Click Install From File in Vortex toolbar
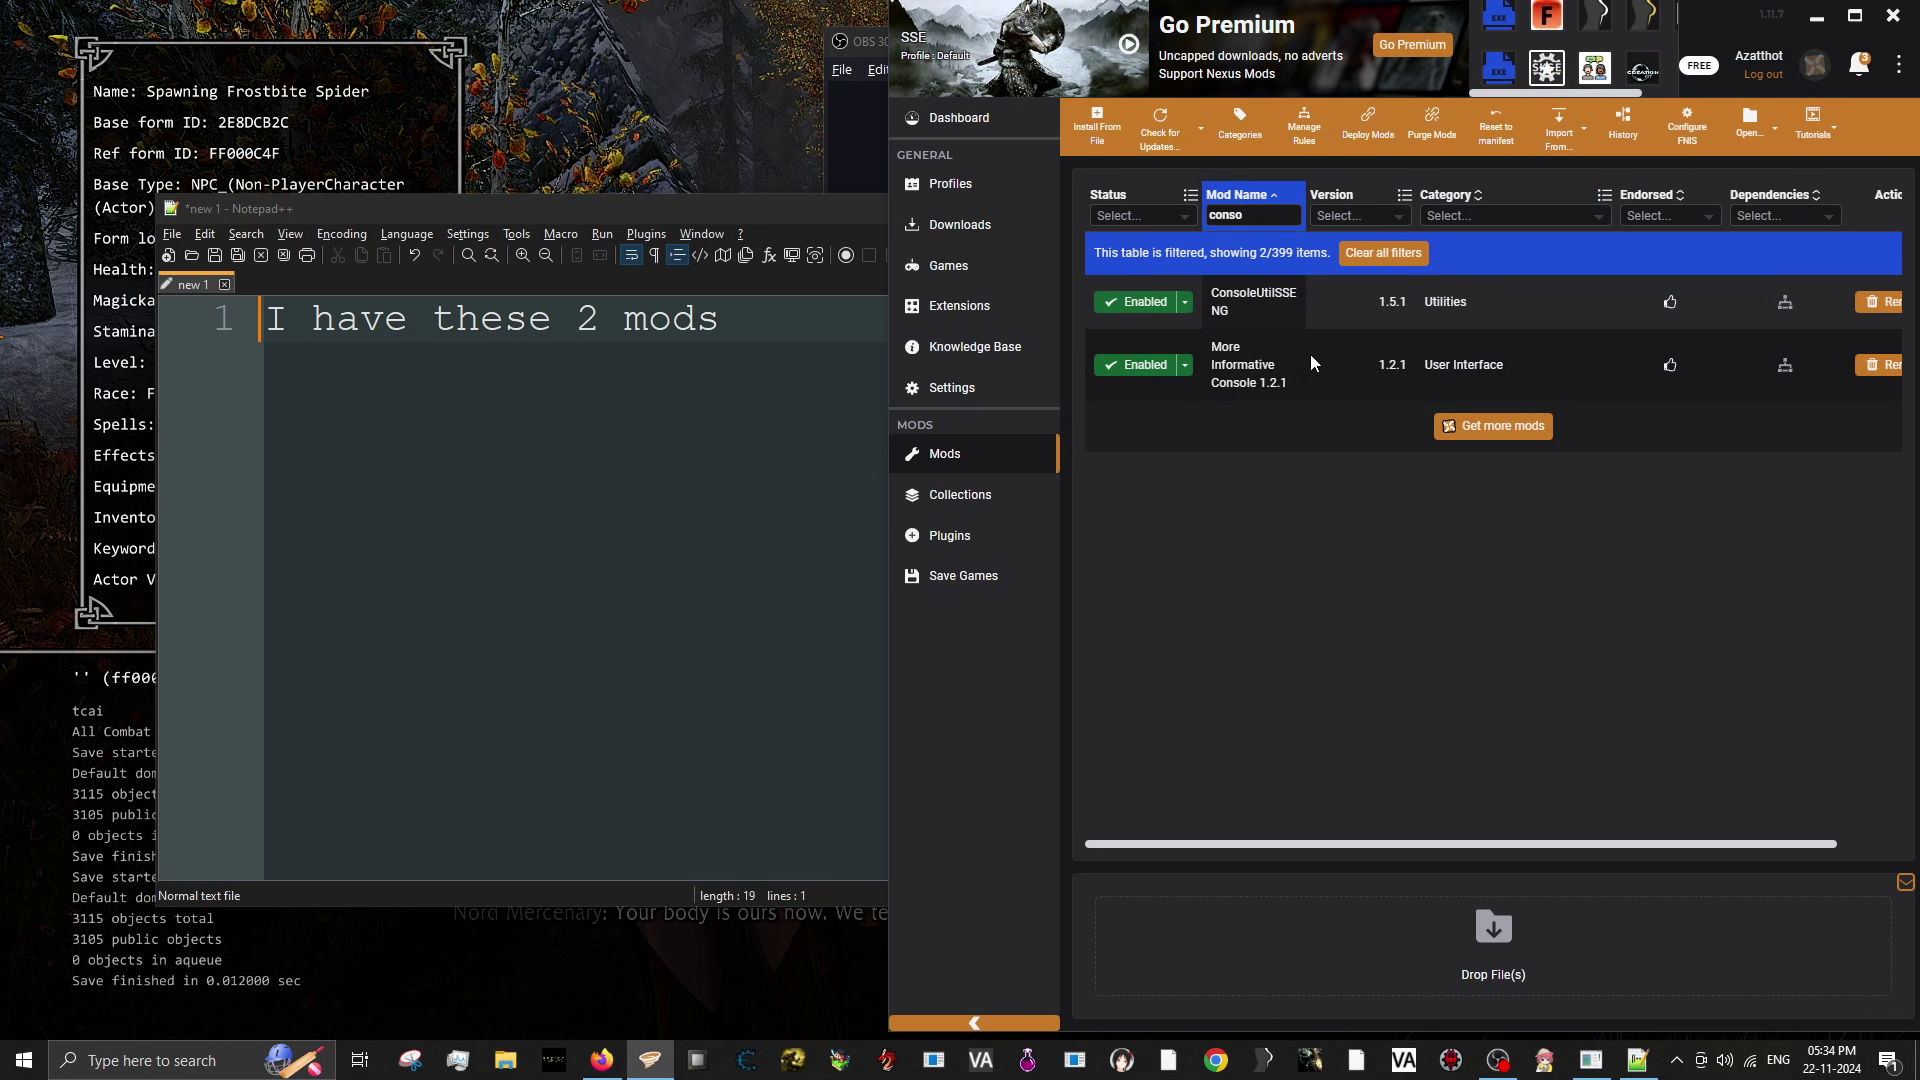Image resolution: width=1920 pixels, height=1080 pixels. 1097,127
